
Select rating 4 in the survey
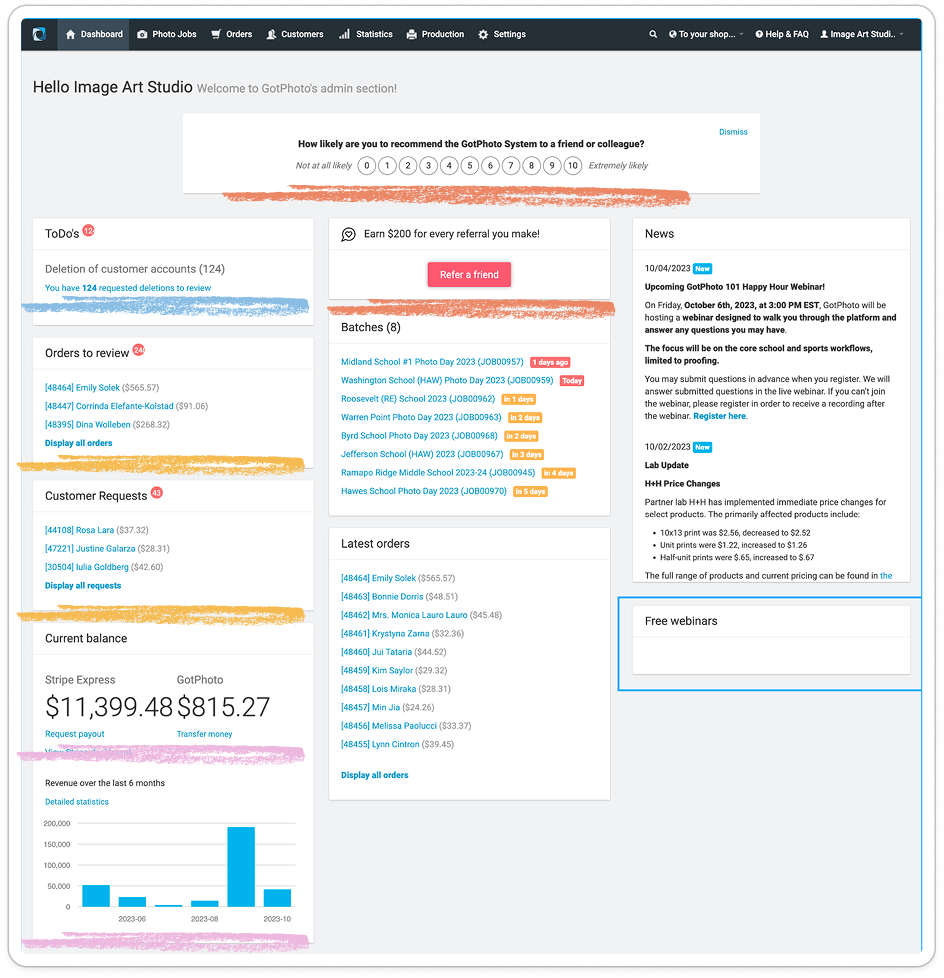coord(449,166)
